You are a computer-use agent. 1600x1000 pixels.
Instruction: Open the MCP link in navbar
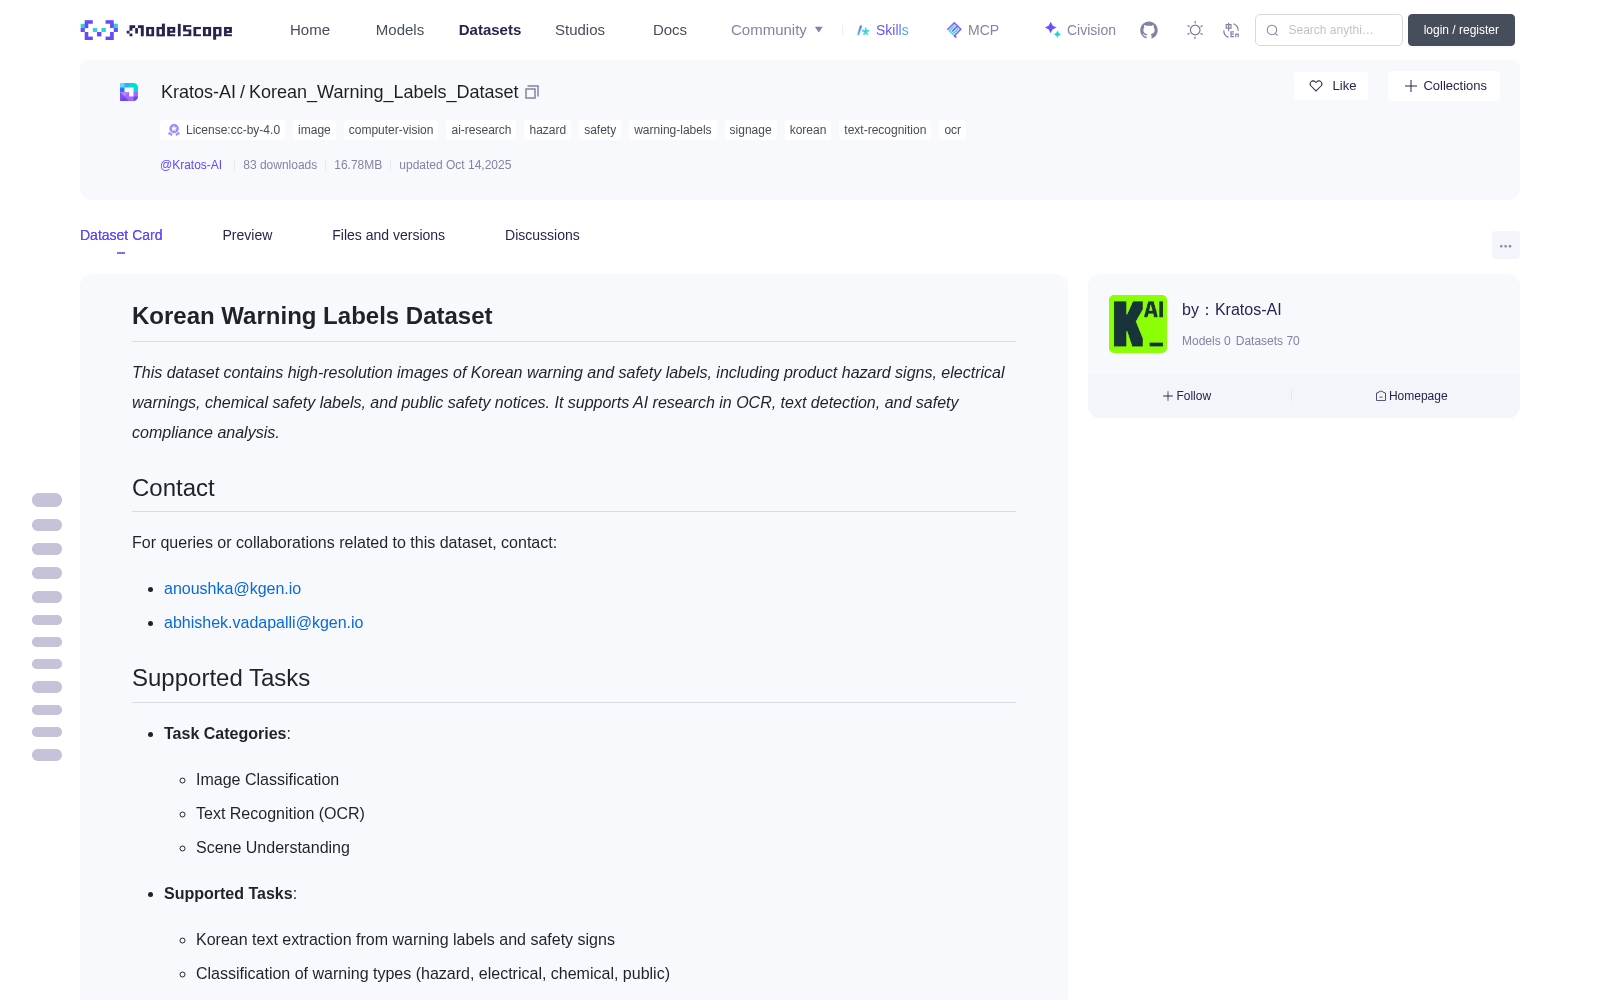(x=973, y=30)
